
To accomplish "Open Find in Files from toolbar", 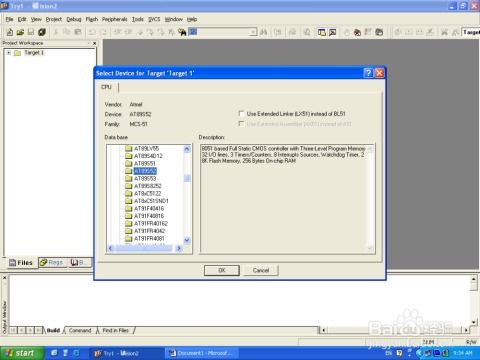I will click(182, 32).
